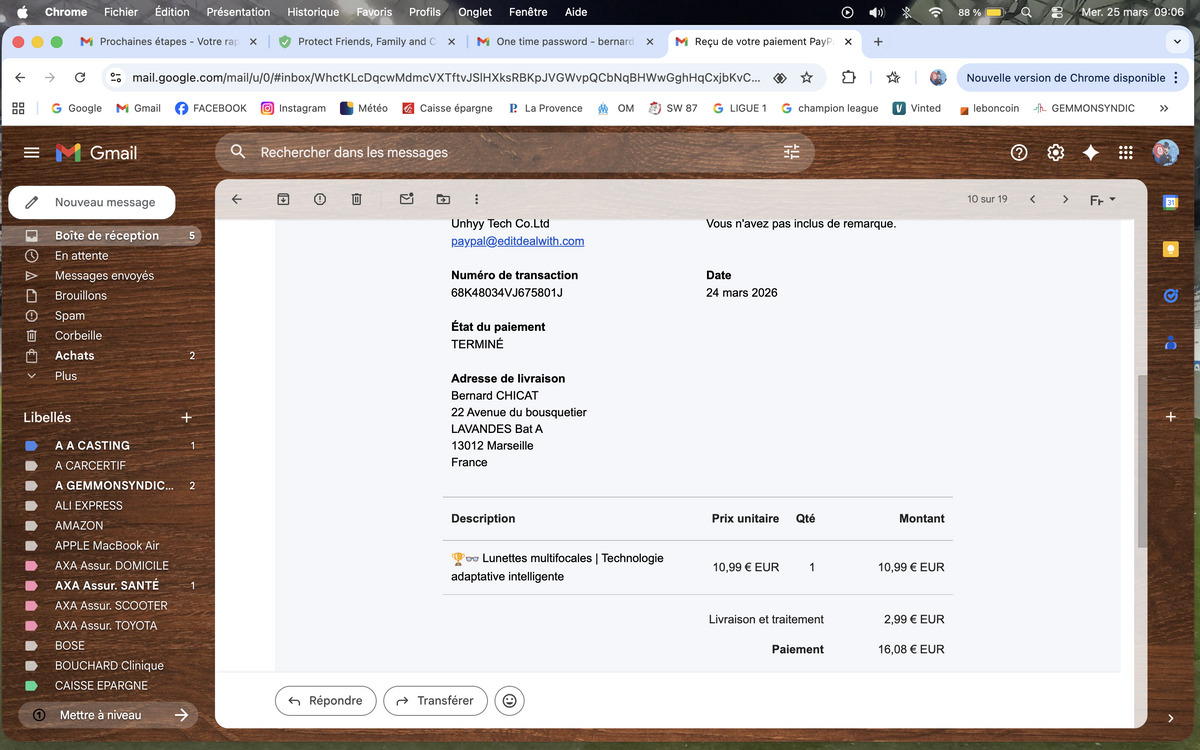Open the paypal@editdealwith.com link

pyautogui.click(x=517, y=241)
